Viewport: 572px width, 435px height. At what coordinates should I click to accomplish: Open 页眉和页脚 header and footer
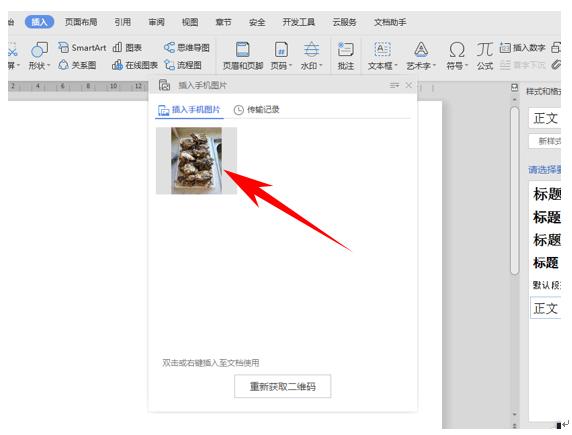(x=243, y=56)
